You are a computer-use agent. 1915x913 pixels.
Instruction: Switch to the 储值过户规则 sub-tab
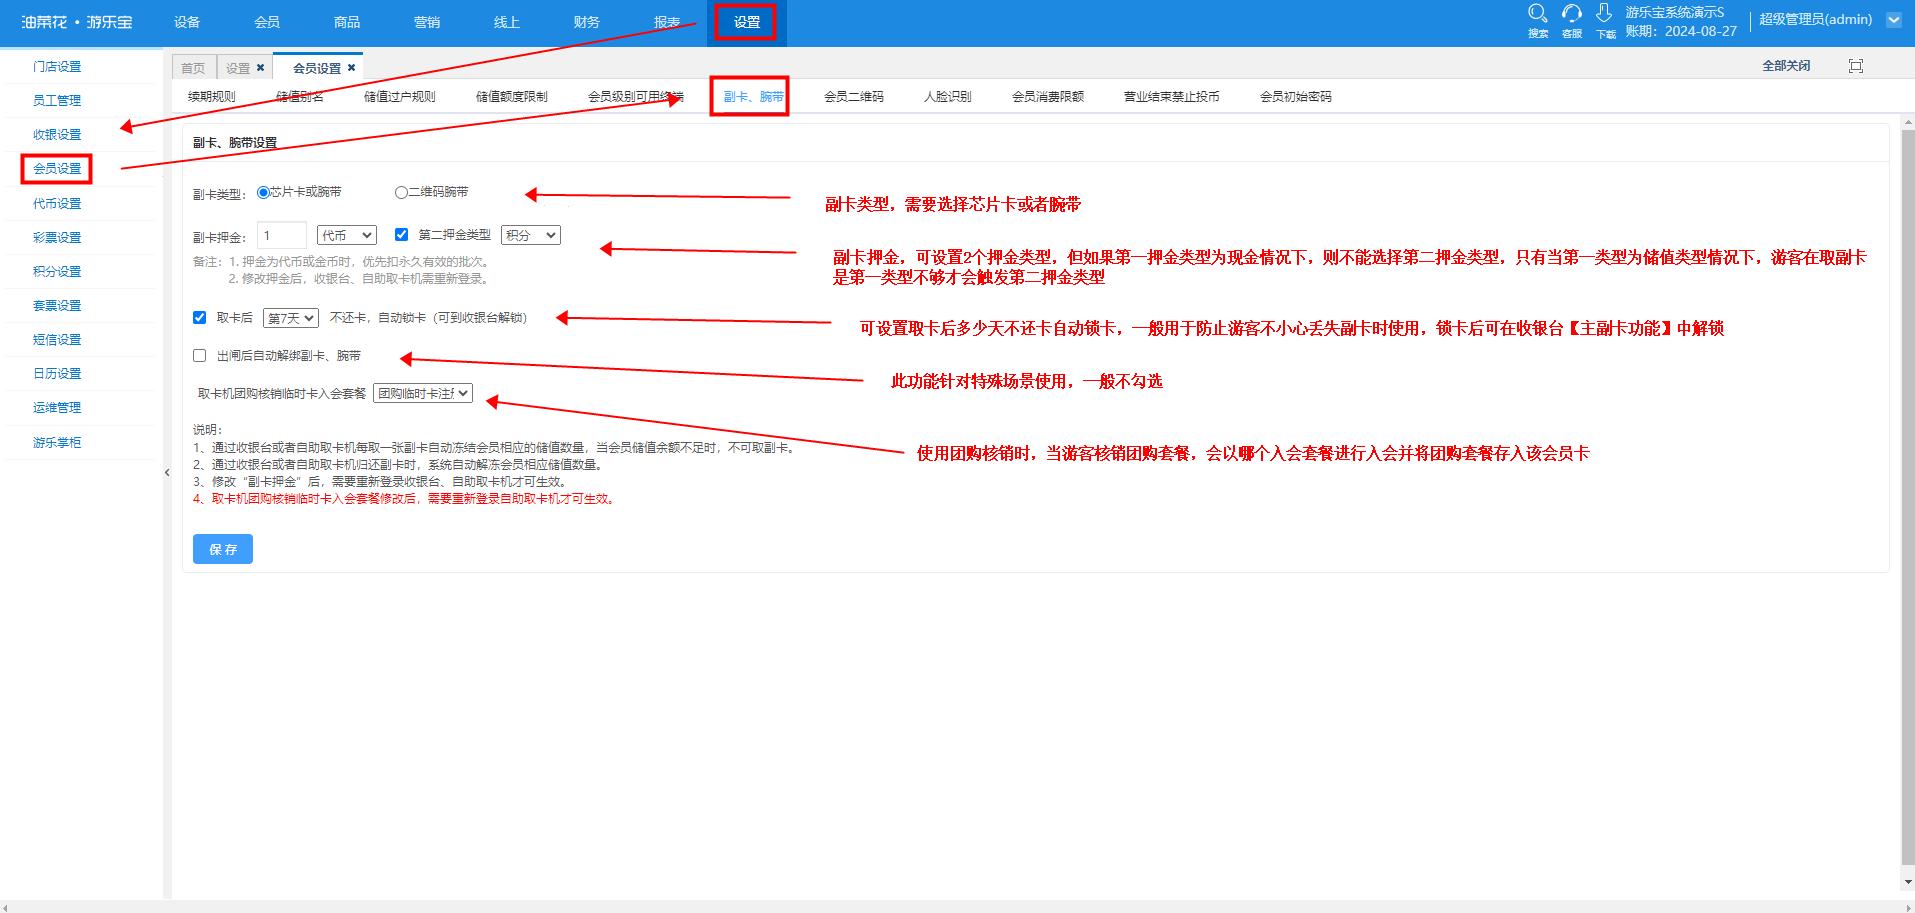click(400, 97)
